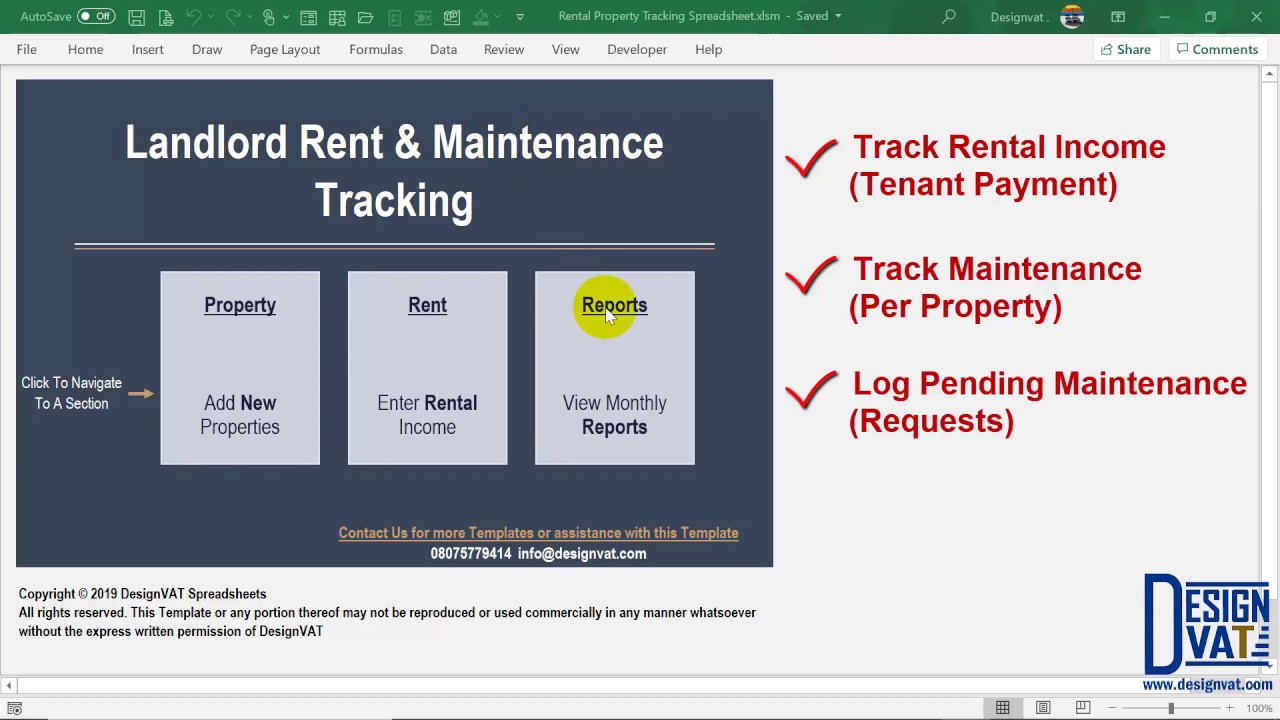
Task: Click the horizontal scrollbar left arrow
Action: pyautogui.click(x=9, y=685)
